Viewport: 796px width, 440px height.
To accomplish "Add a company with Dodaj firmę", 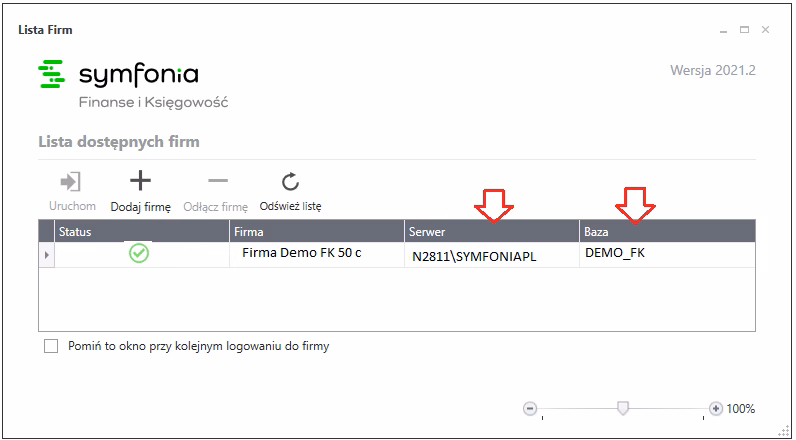I will click(141, 192).
